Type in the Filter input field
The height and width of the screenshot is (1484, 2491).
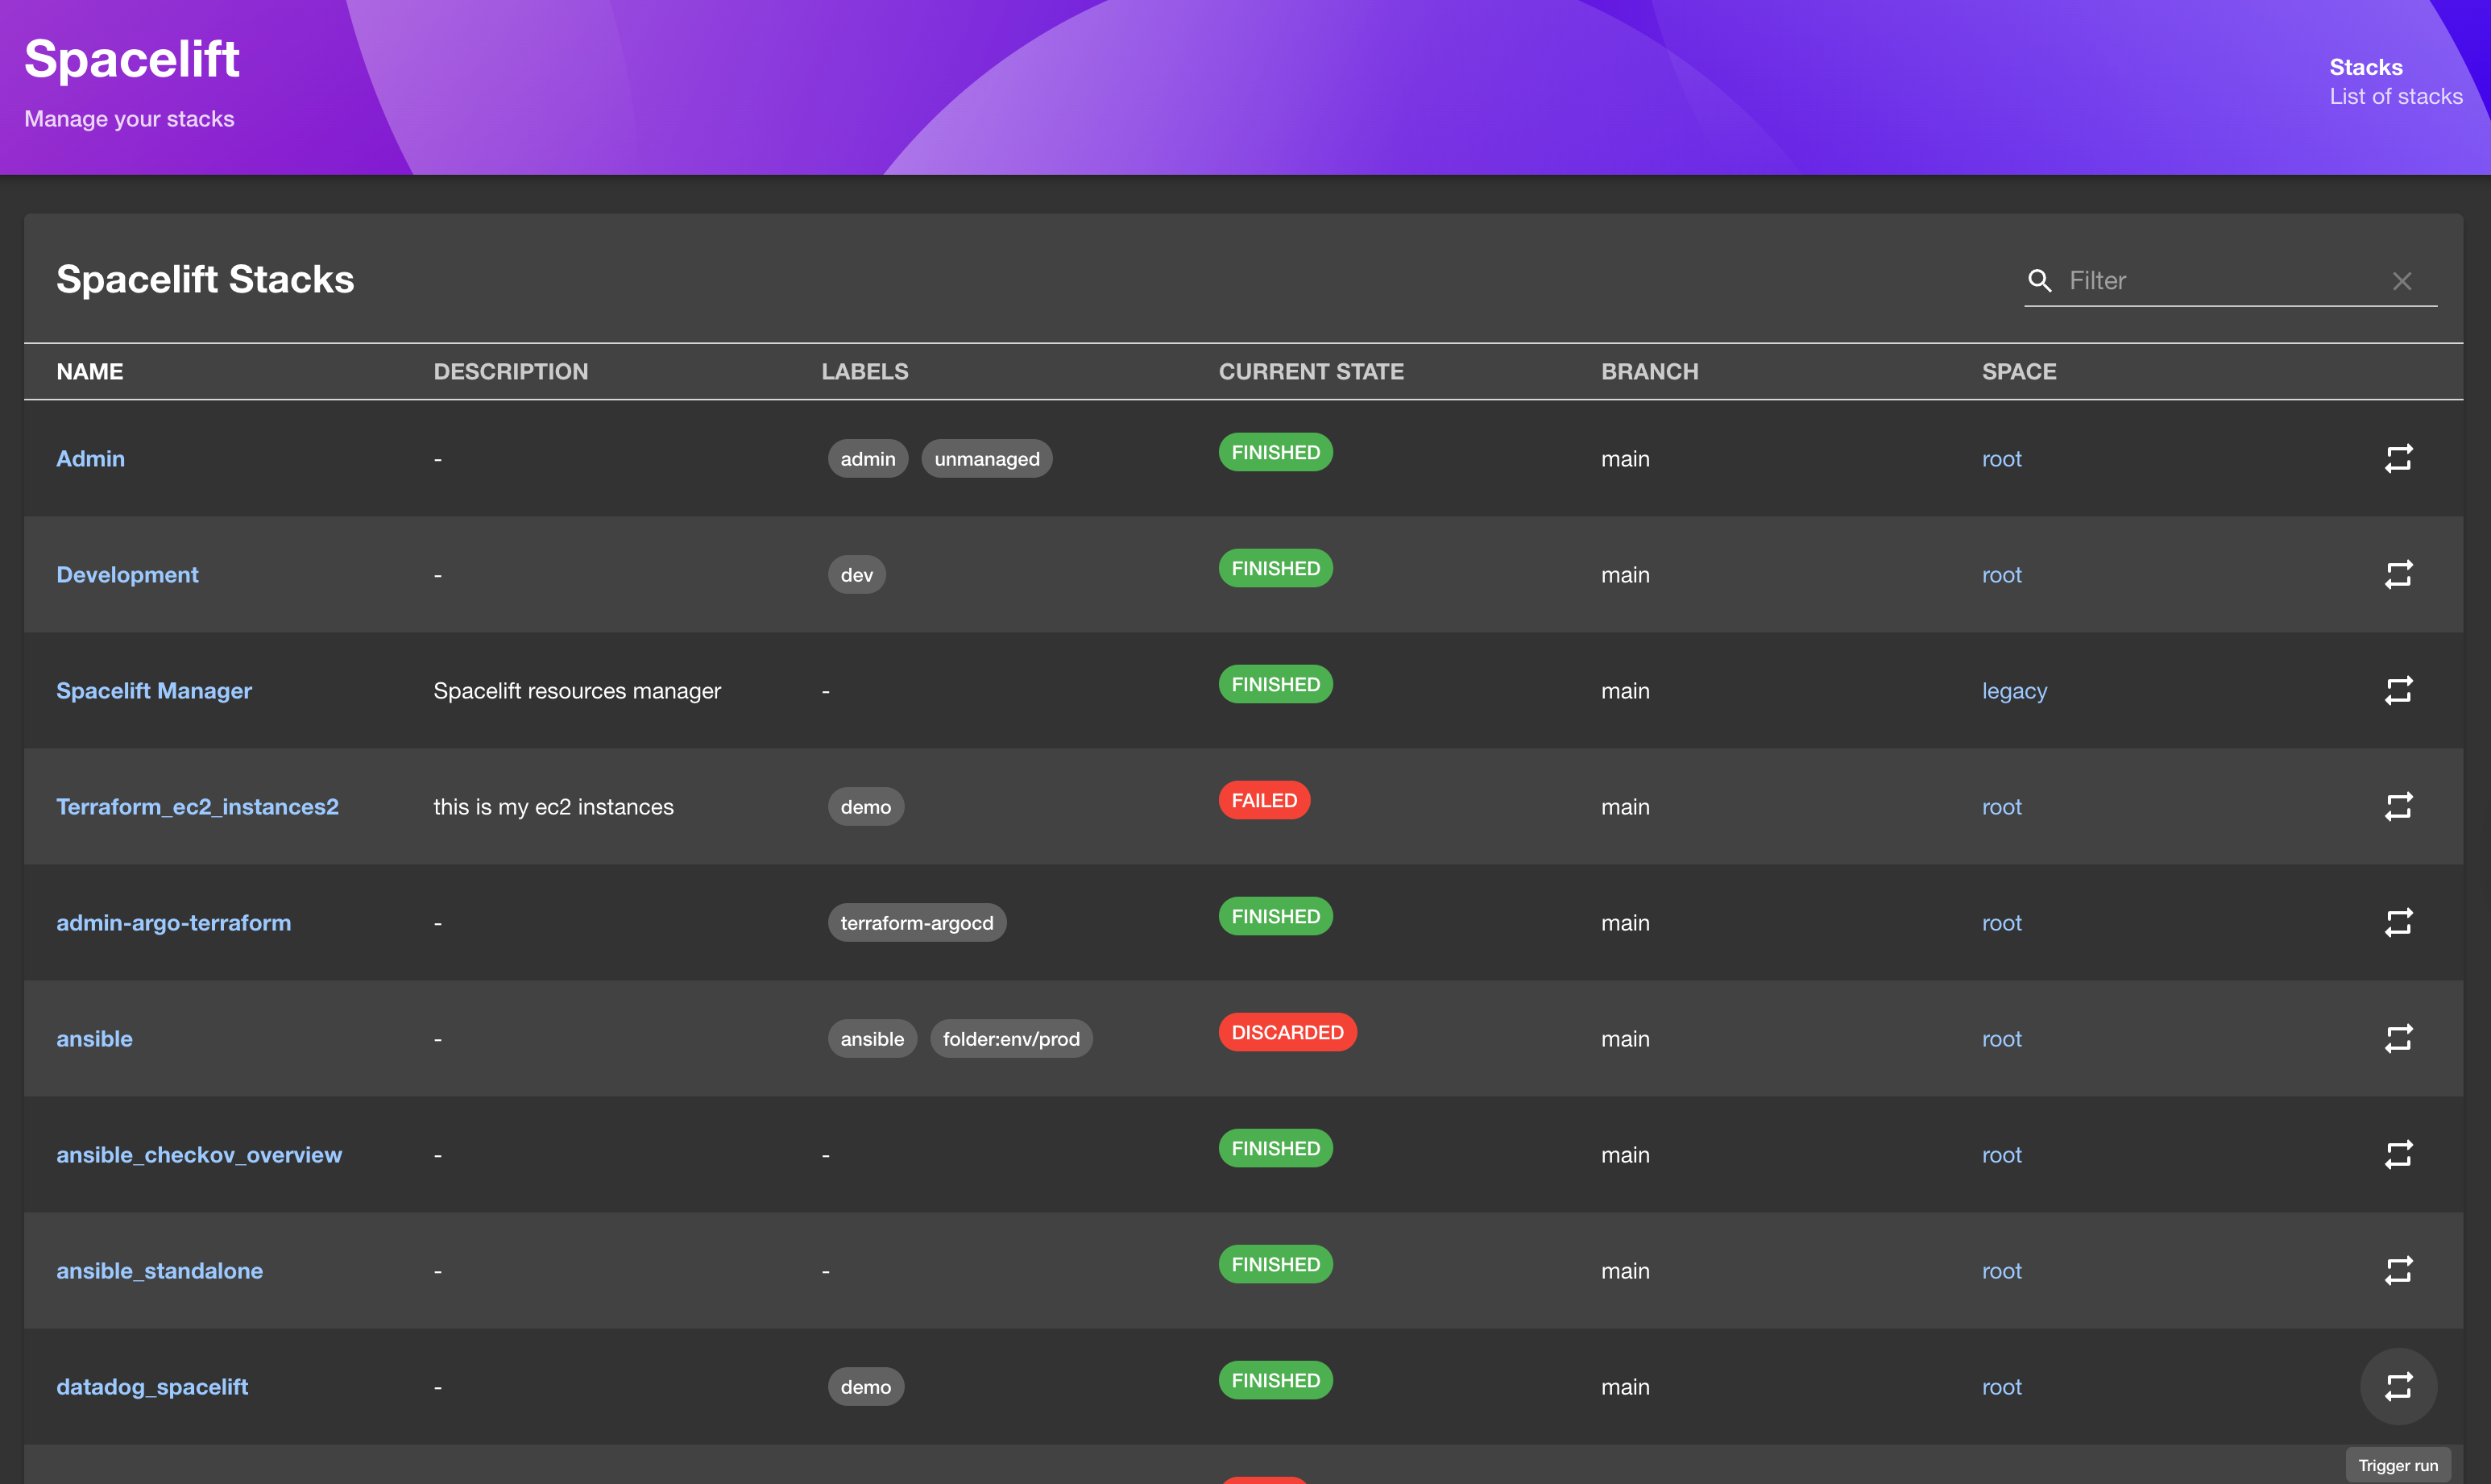[x=2220, y=281]
